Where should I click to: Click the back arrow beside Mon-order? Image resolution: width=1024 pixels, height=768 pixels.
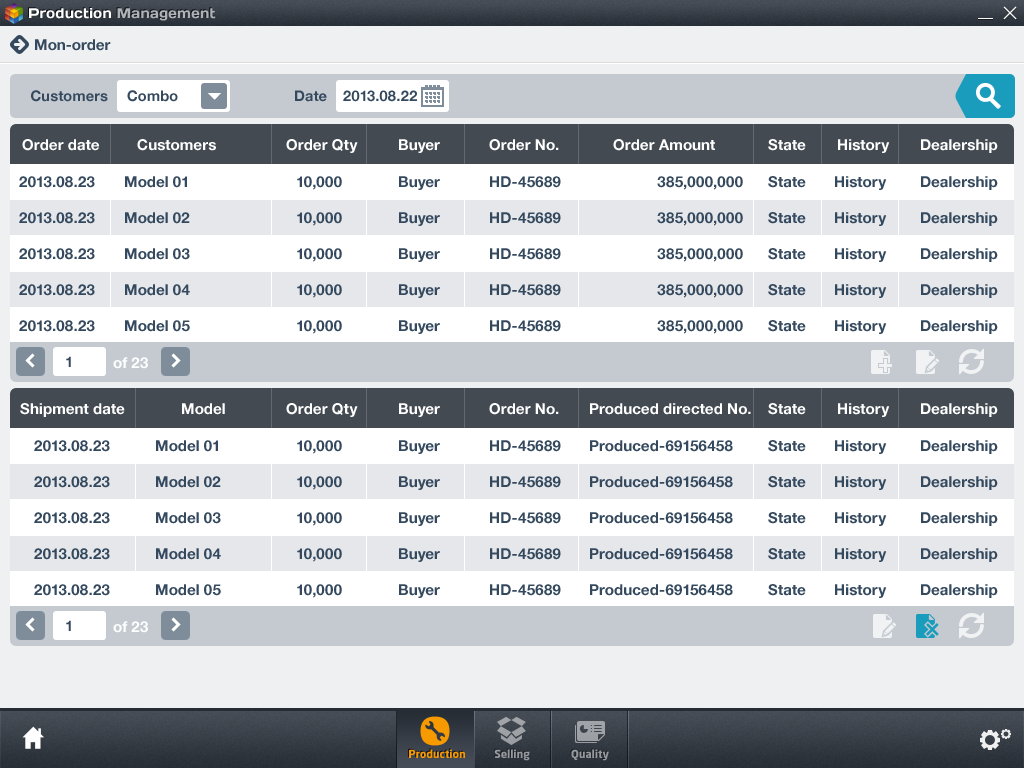[20, 44]
